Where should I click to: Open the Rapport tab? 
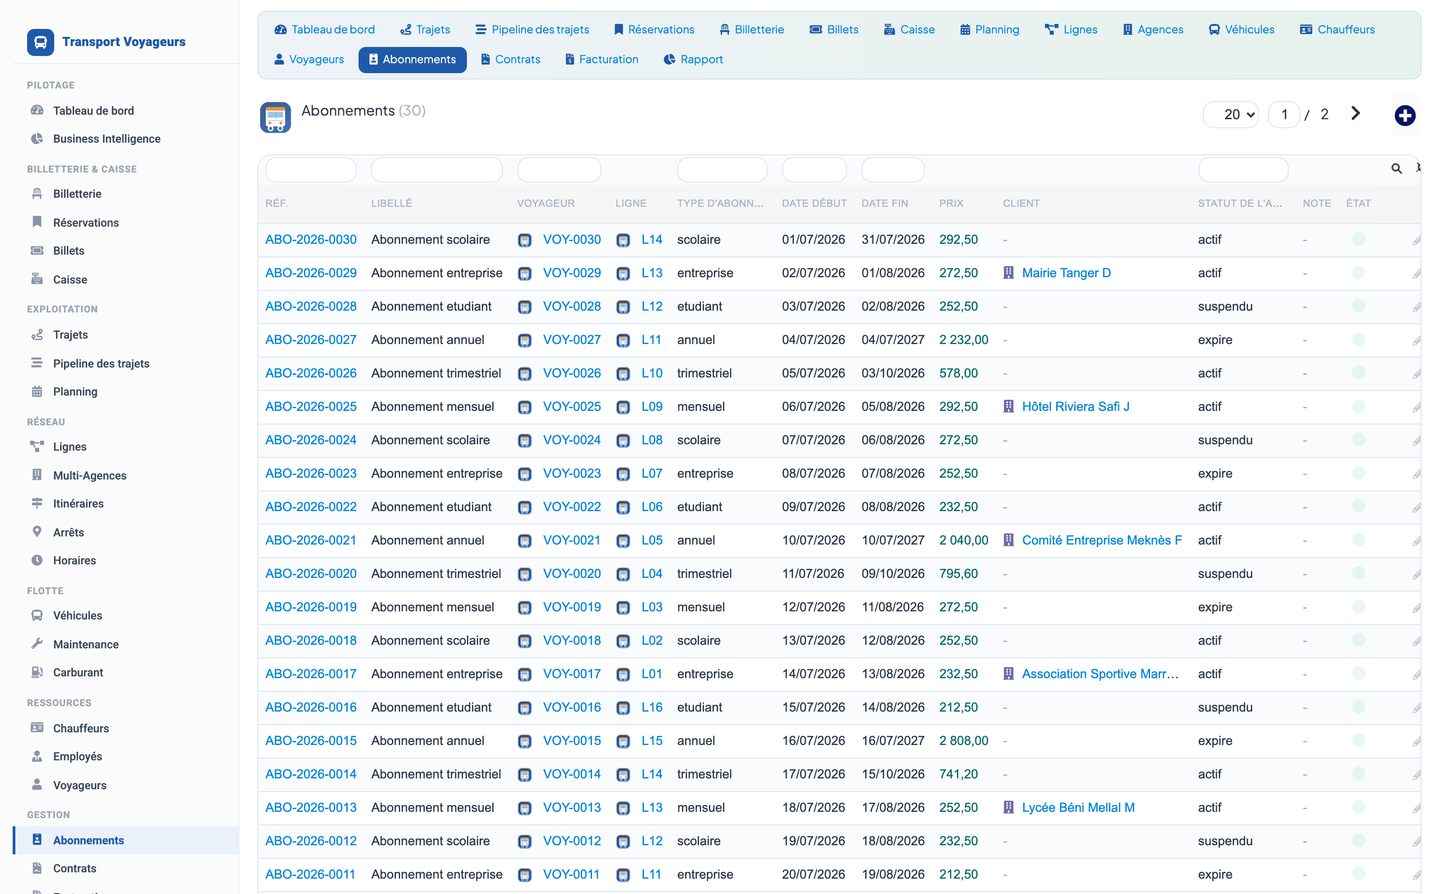pos(693,60)
